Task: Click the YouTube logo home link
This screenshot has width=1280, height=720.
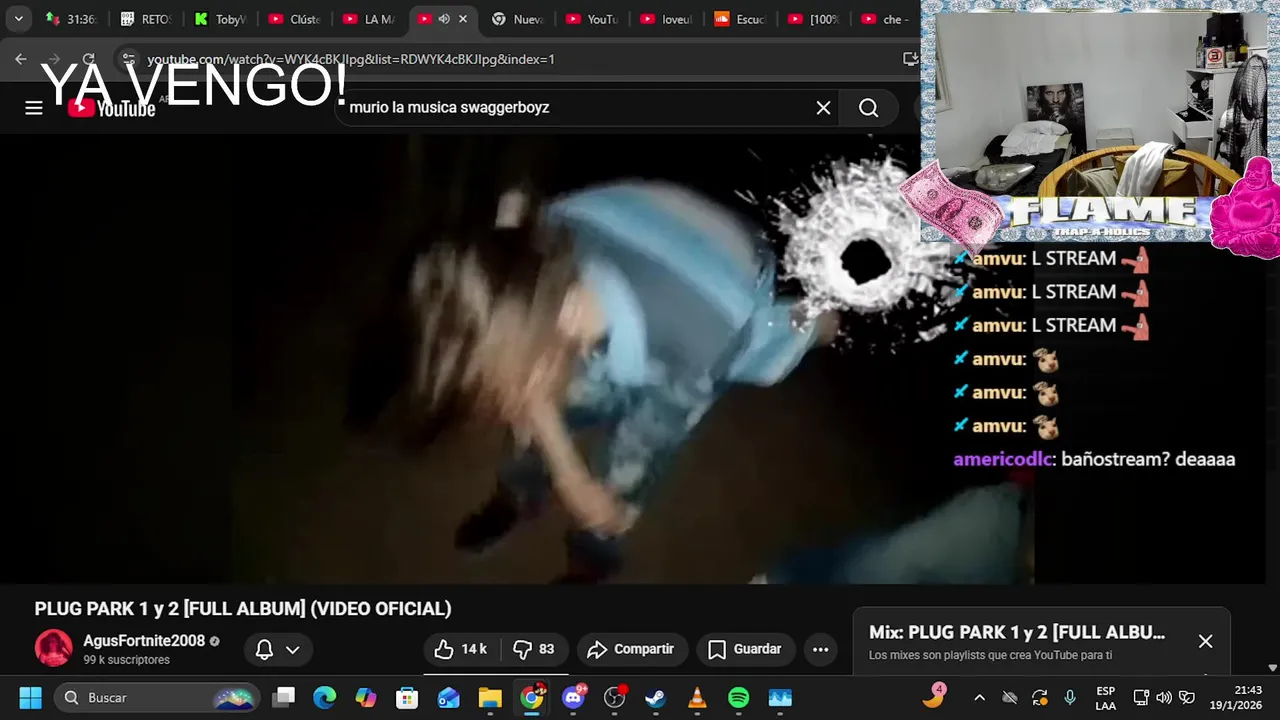Action: point(112,108)
